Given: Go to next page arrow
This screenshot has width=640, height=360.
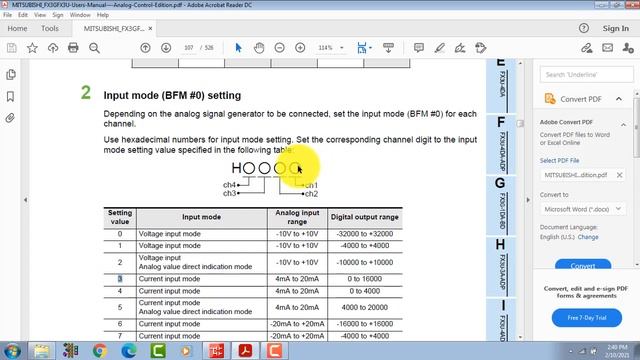Looking at the screenshot, I should [166, 48].
